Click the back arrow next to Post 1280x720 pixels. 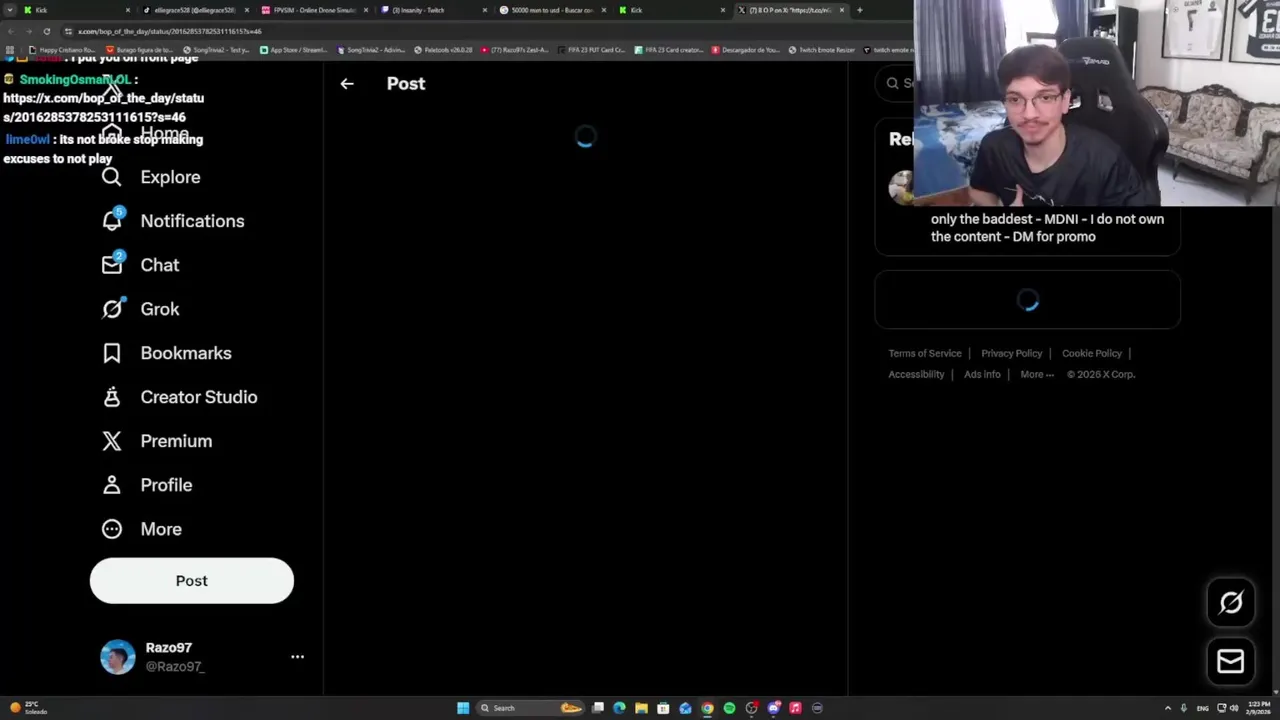(346, 84)
